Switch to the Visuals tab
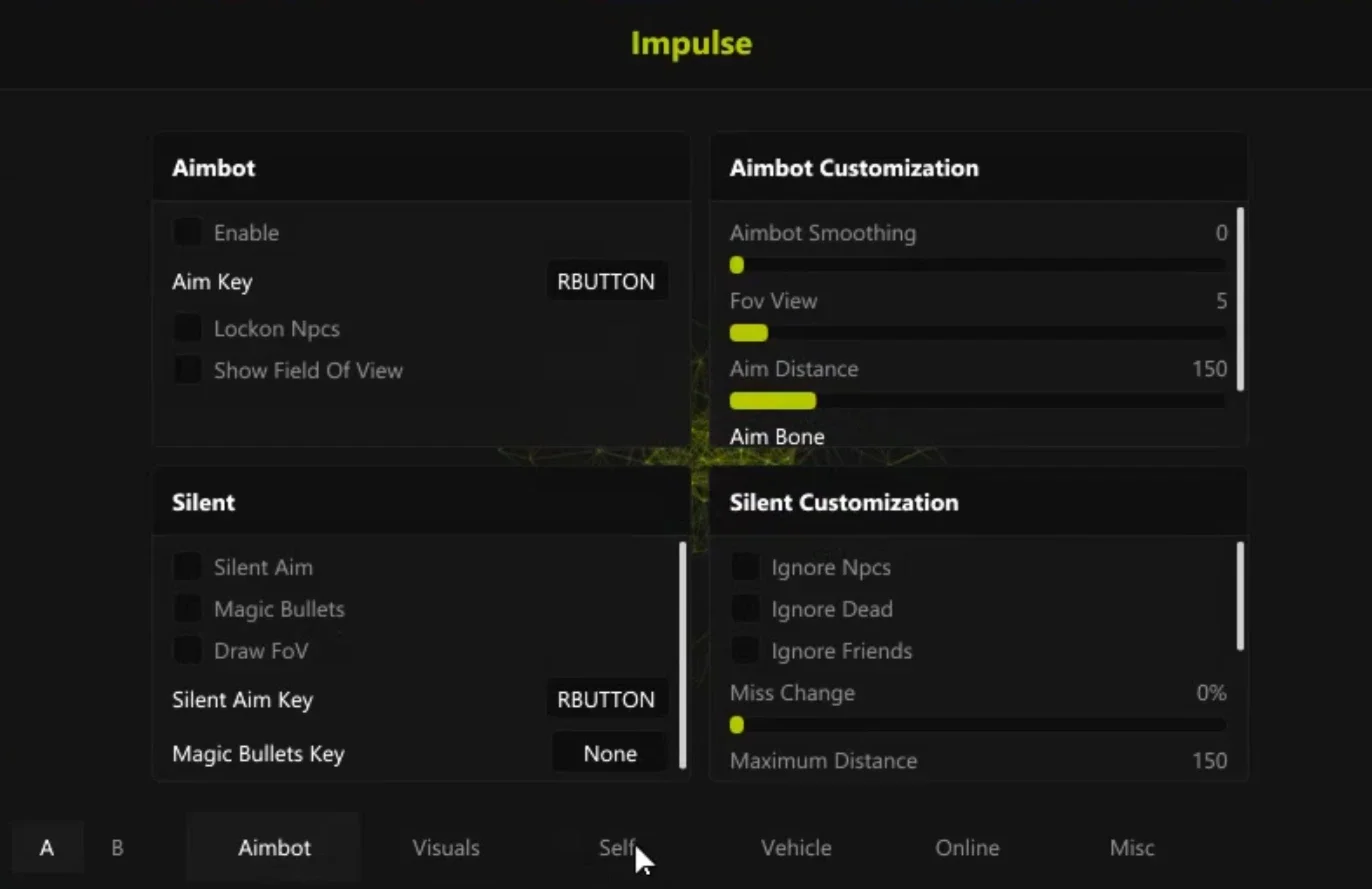 tap(446, 847)
